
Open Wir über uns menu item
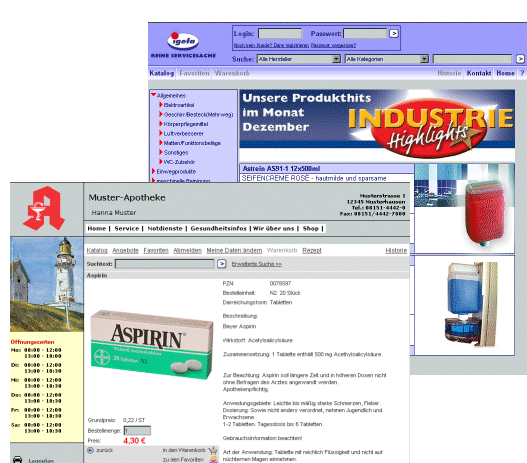(273, 228)
